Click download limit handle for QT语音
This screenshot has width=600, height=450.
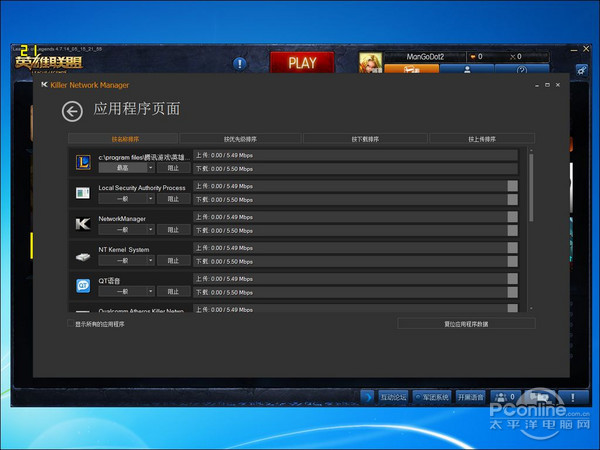513,292
